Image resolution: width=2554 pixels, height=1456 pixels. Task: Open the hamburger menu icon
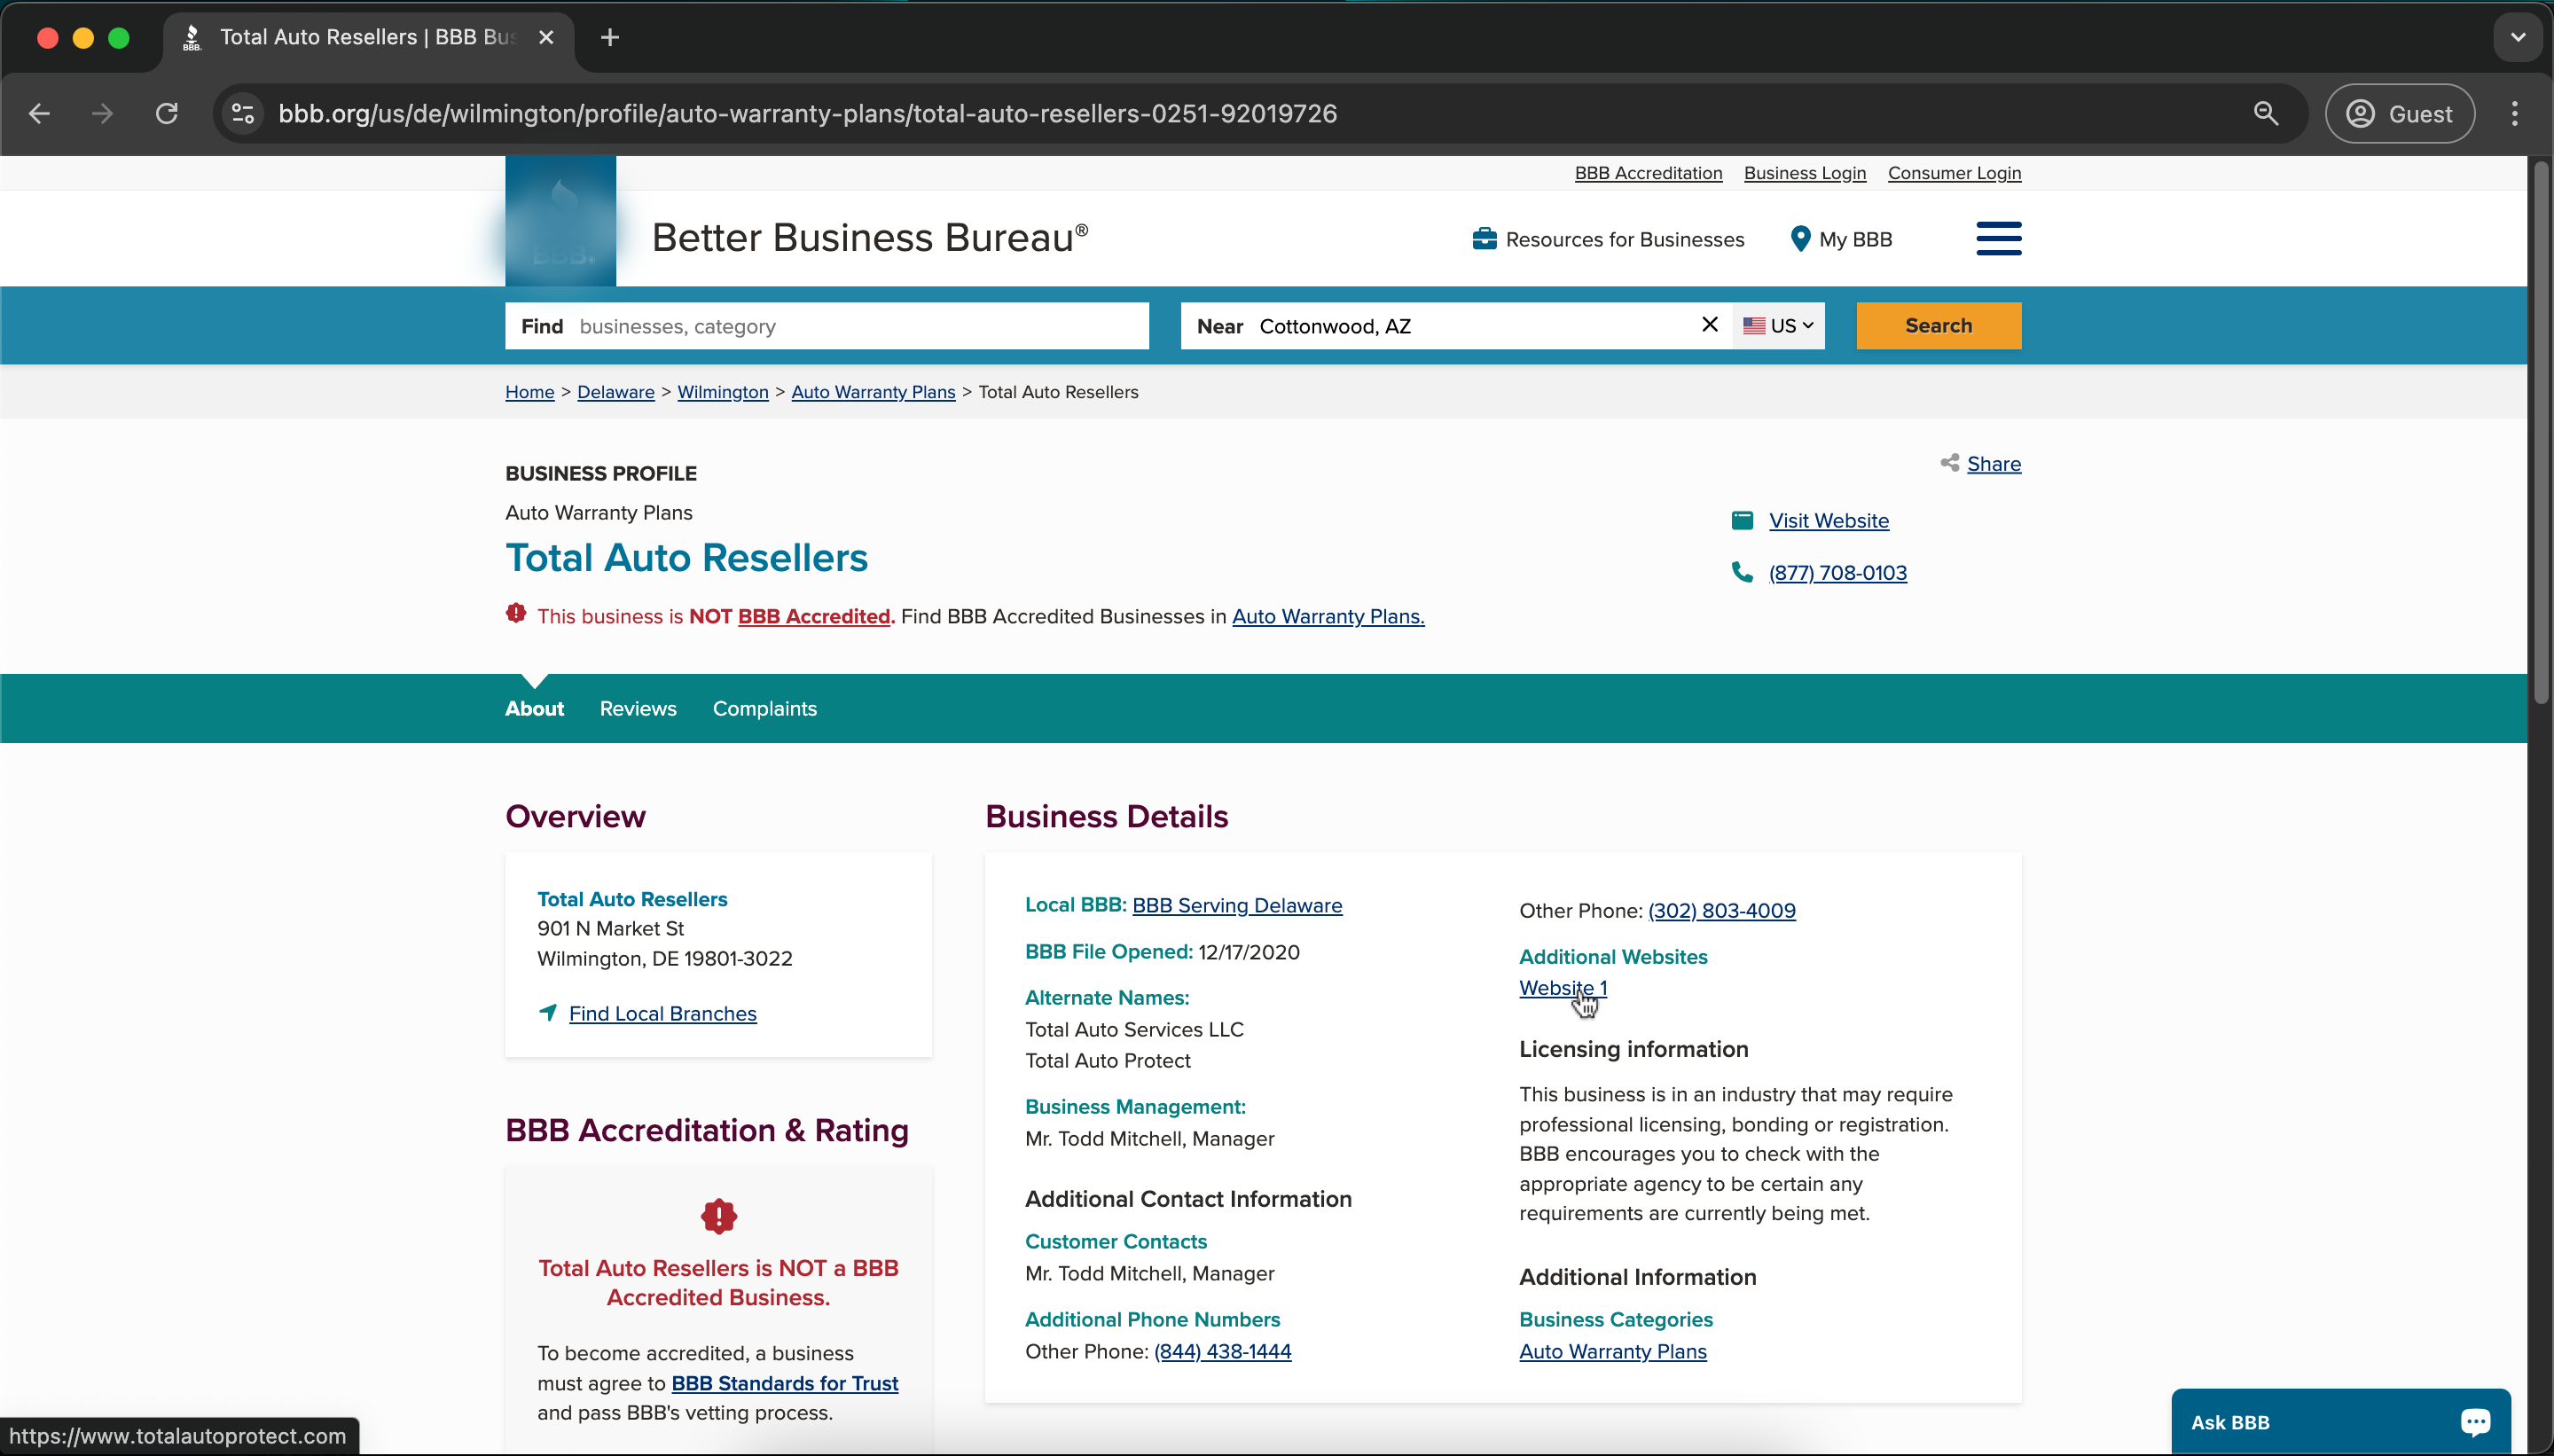tap(1998, 239)
